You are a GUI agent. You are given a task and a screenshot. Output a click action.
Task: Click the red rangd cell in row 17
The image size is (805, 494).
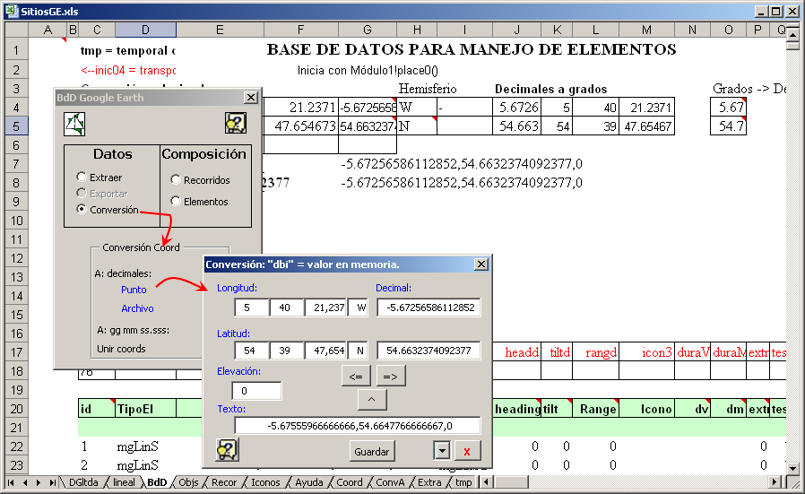[596, 352]
